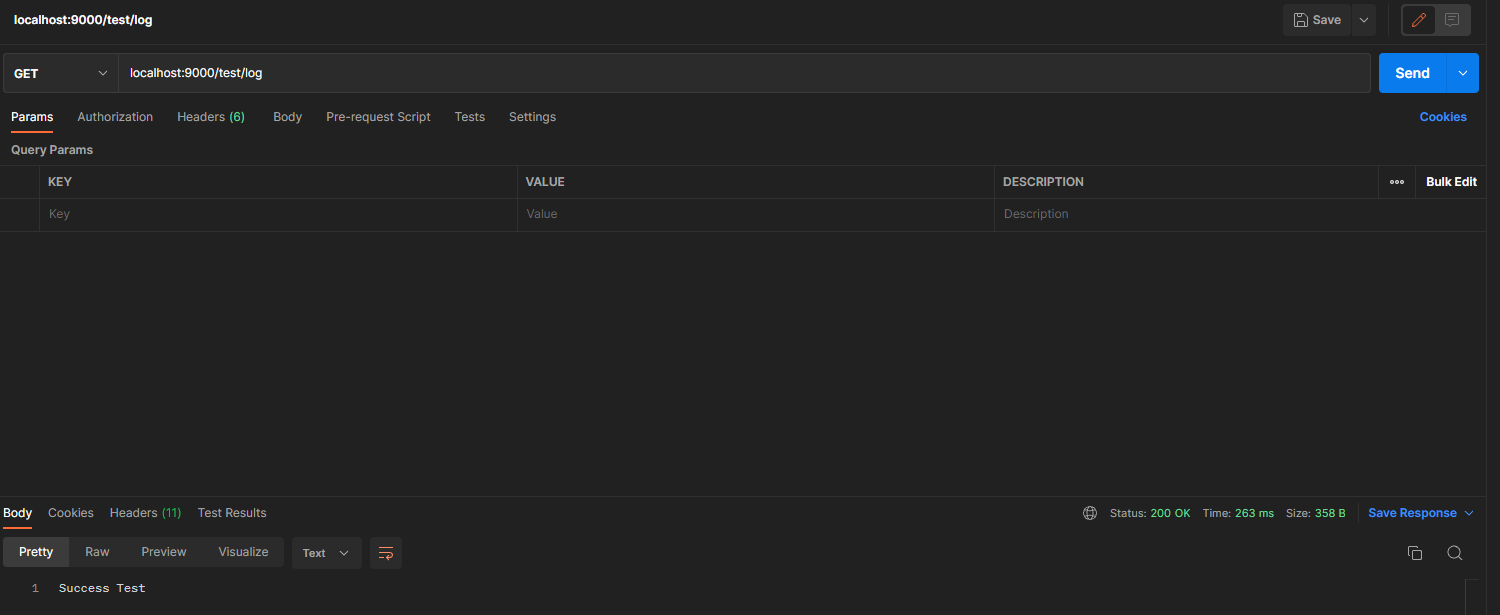Click the wrap lines icon in response toolbar
Screen dimensions: 1500x615
(386, 553)
